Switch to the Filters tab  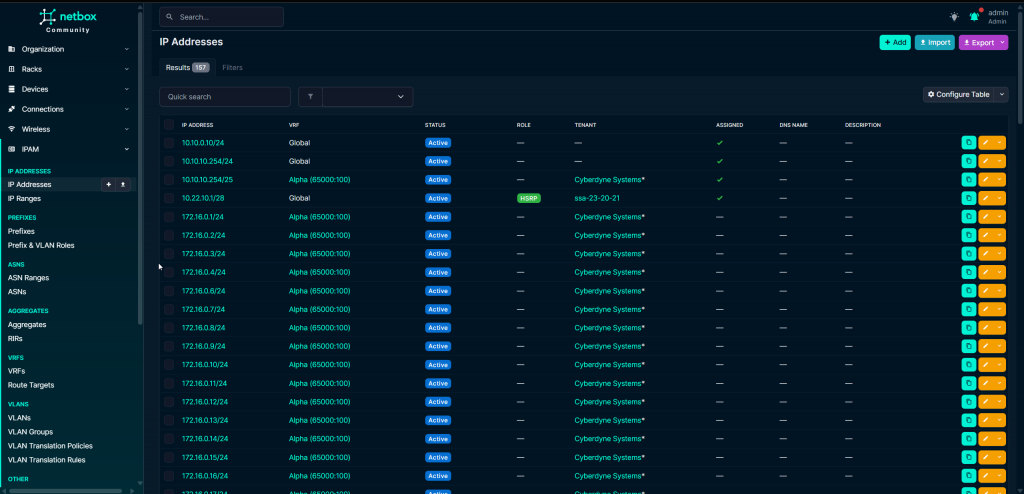pyautogui.click(x=232, y=67)
